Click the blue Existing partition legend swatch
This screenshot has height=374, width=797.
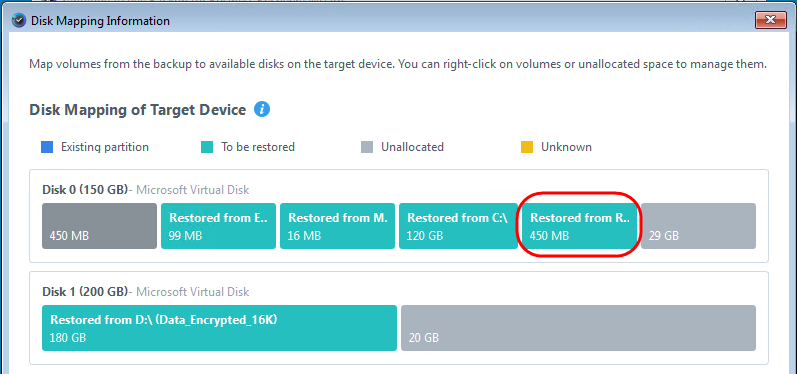[47, 147]
